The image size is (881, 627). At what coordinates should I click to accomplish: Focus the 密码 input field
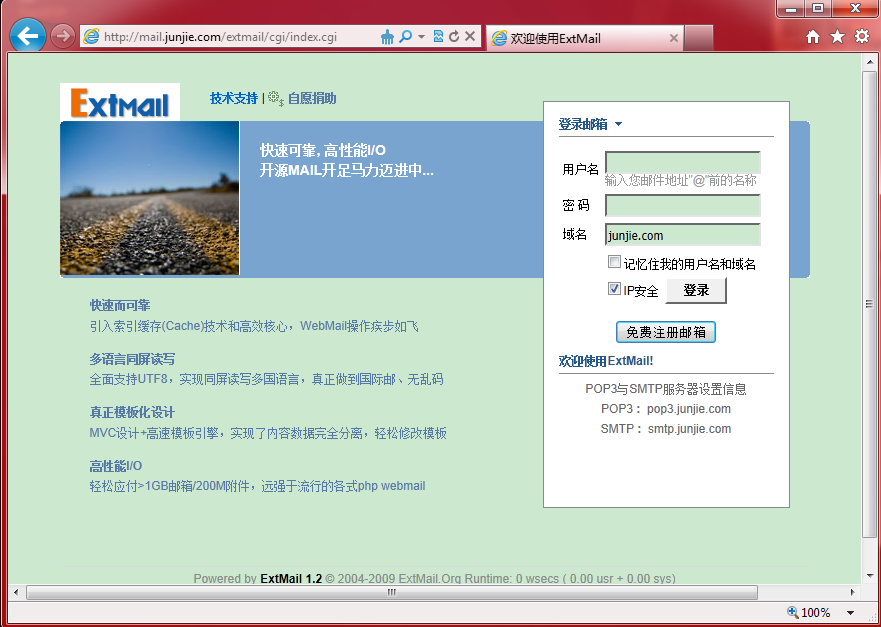683,206
